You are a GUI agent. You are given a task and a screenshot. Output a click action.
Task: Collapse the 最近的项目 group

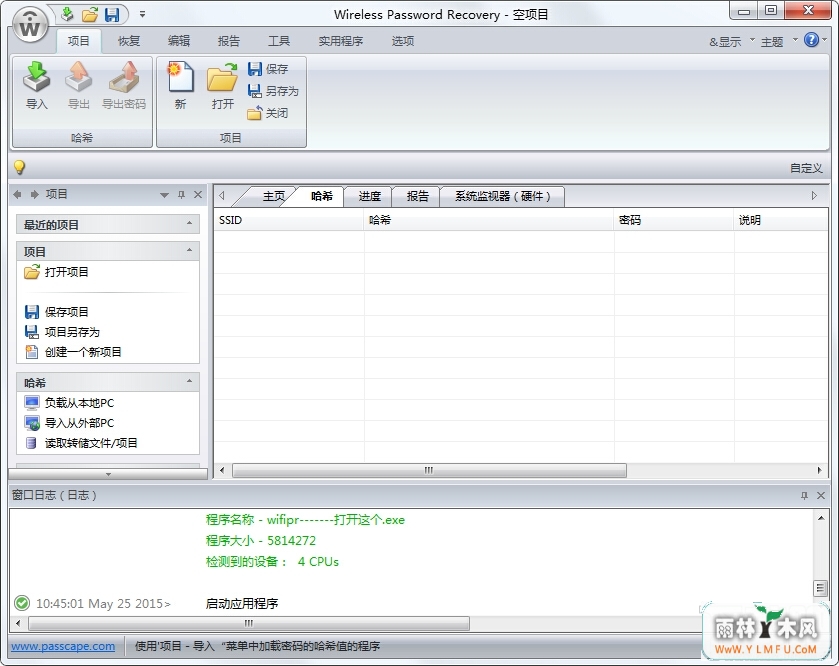tap(189, 223)
